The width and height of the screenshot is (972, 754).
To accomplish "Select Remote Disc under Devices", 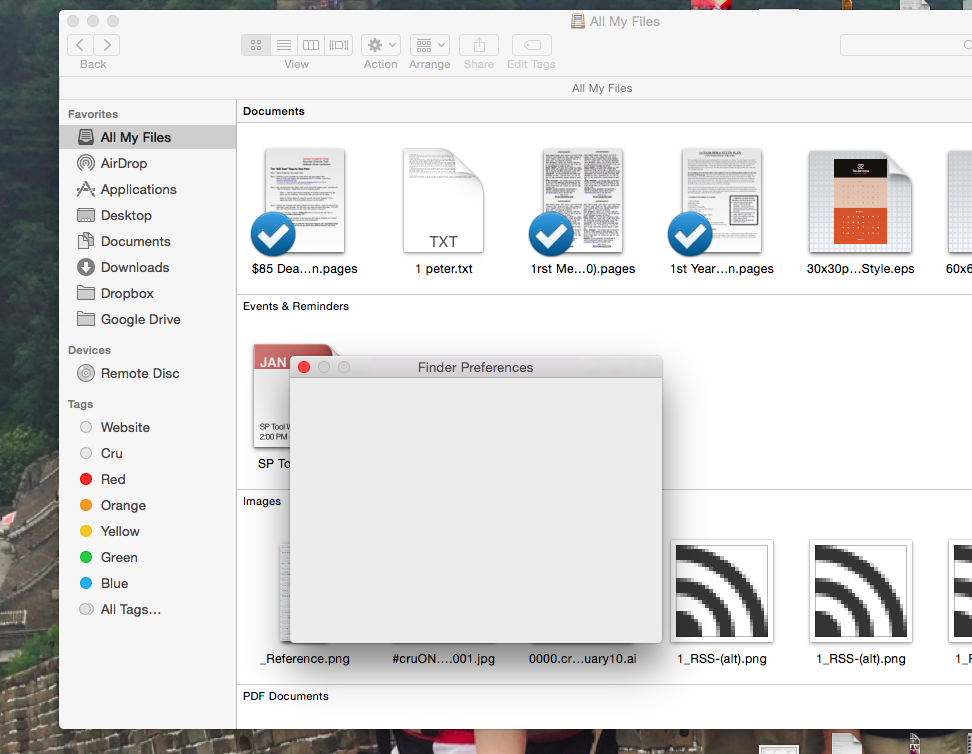I will click(148, 373).
